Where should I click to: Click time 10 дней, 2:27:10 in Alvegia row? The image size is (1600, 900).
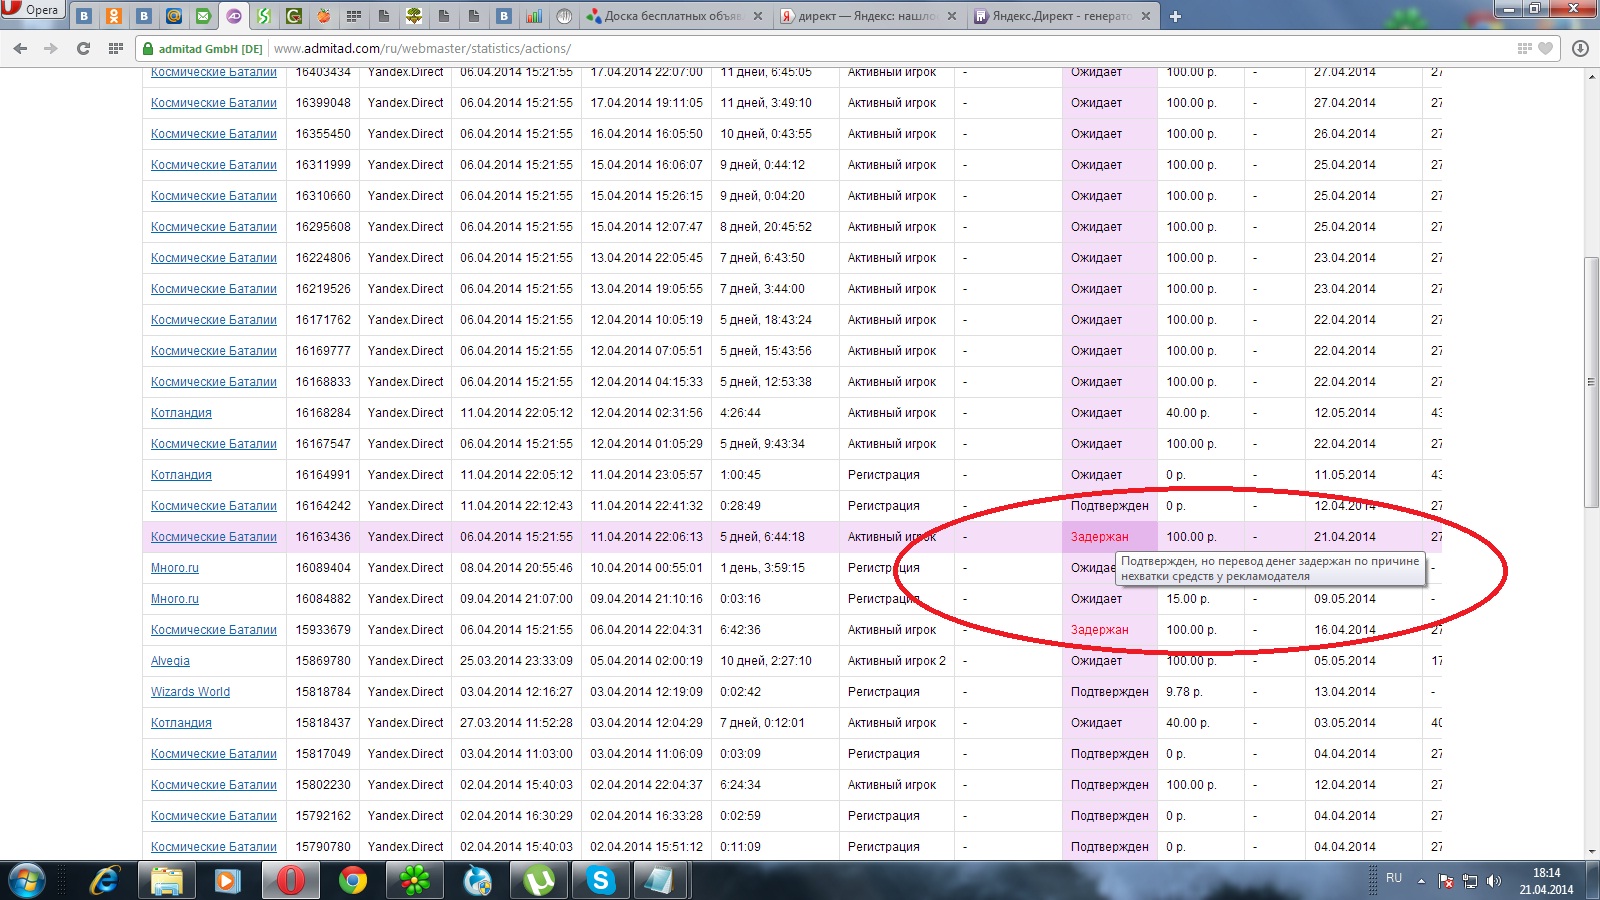point(766,661)
